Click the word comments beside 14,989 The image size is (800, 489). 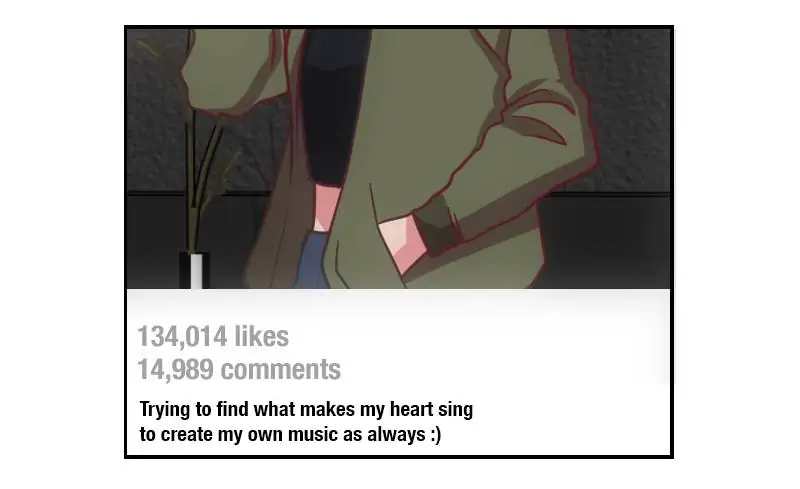[x=281, y=369]
